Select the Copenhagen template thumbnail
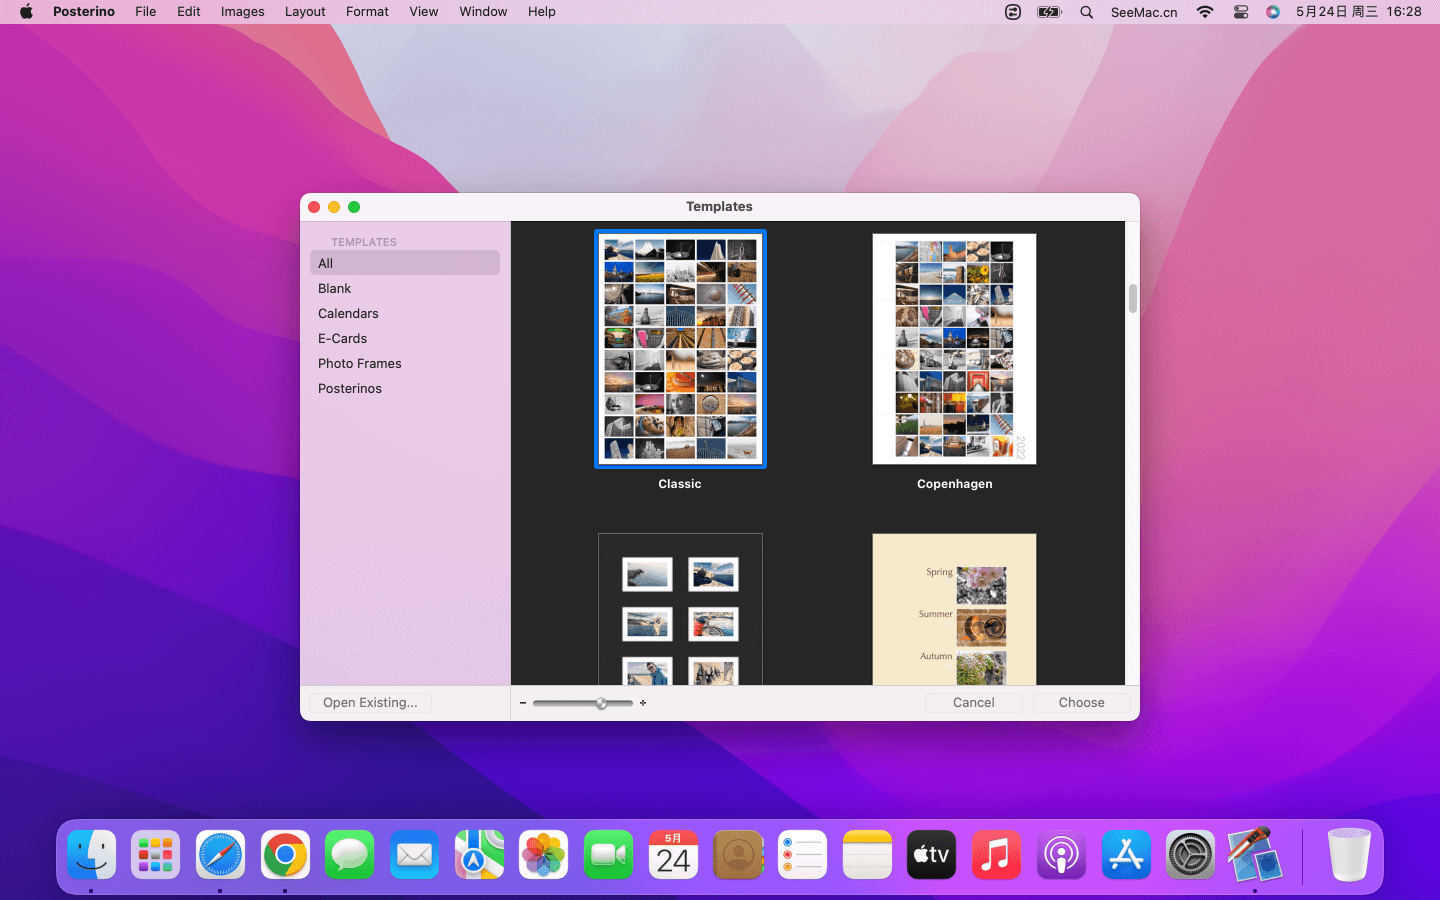The width and height of the screenshot is (1440, 900). click(x=954, y=349)
